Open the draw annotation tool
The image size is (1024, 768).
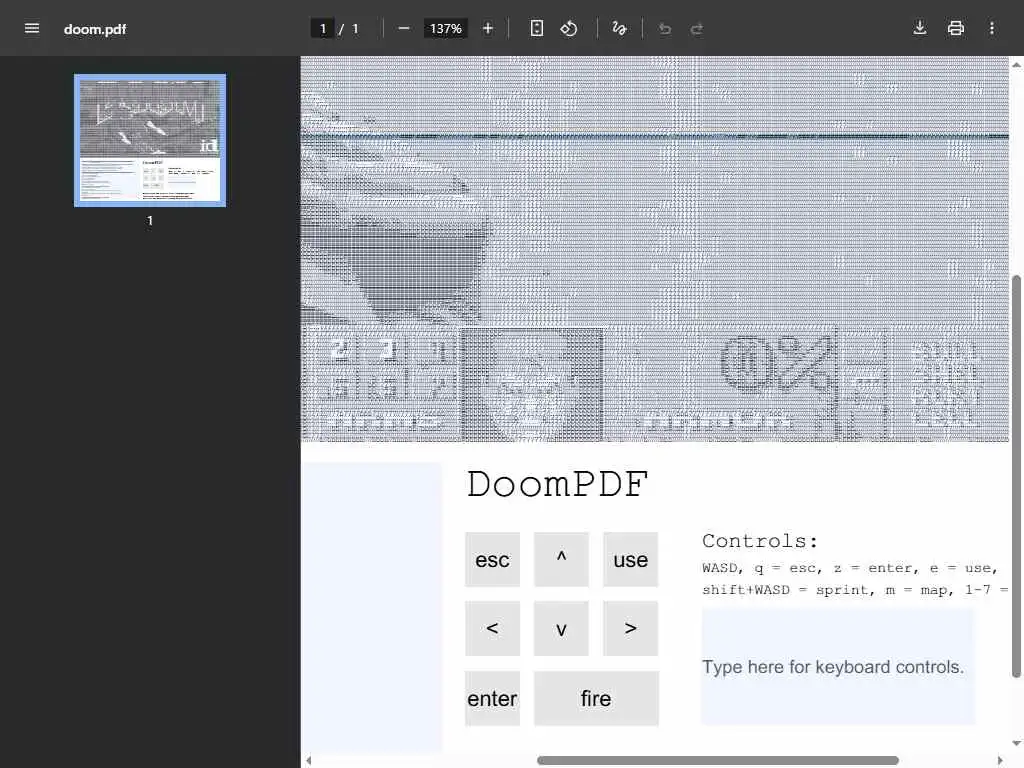(619, 28)
